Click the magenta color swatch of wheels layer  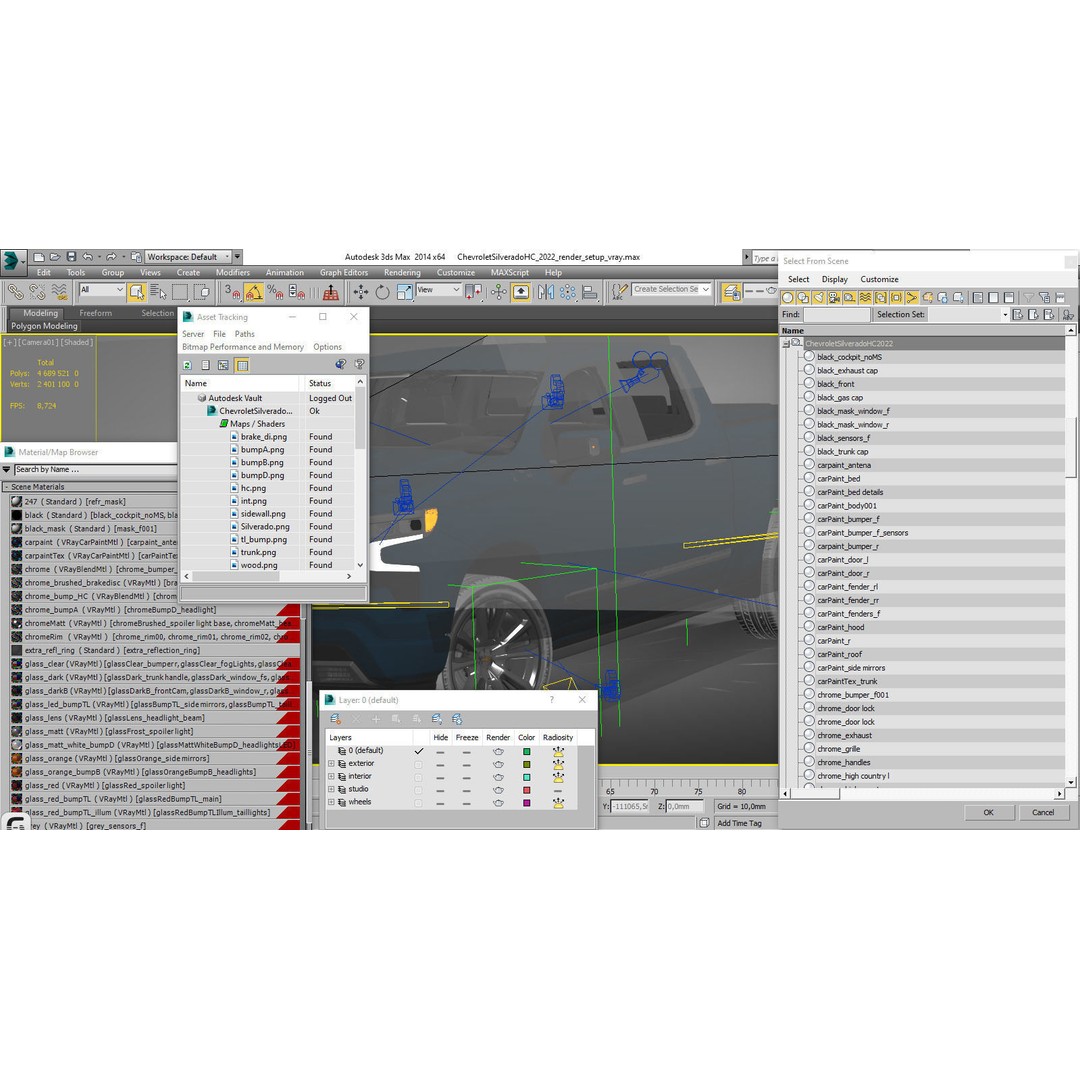point(527,803)
